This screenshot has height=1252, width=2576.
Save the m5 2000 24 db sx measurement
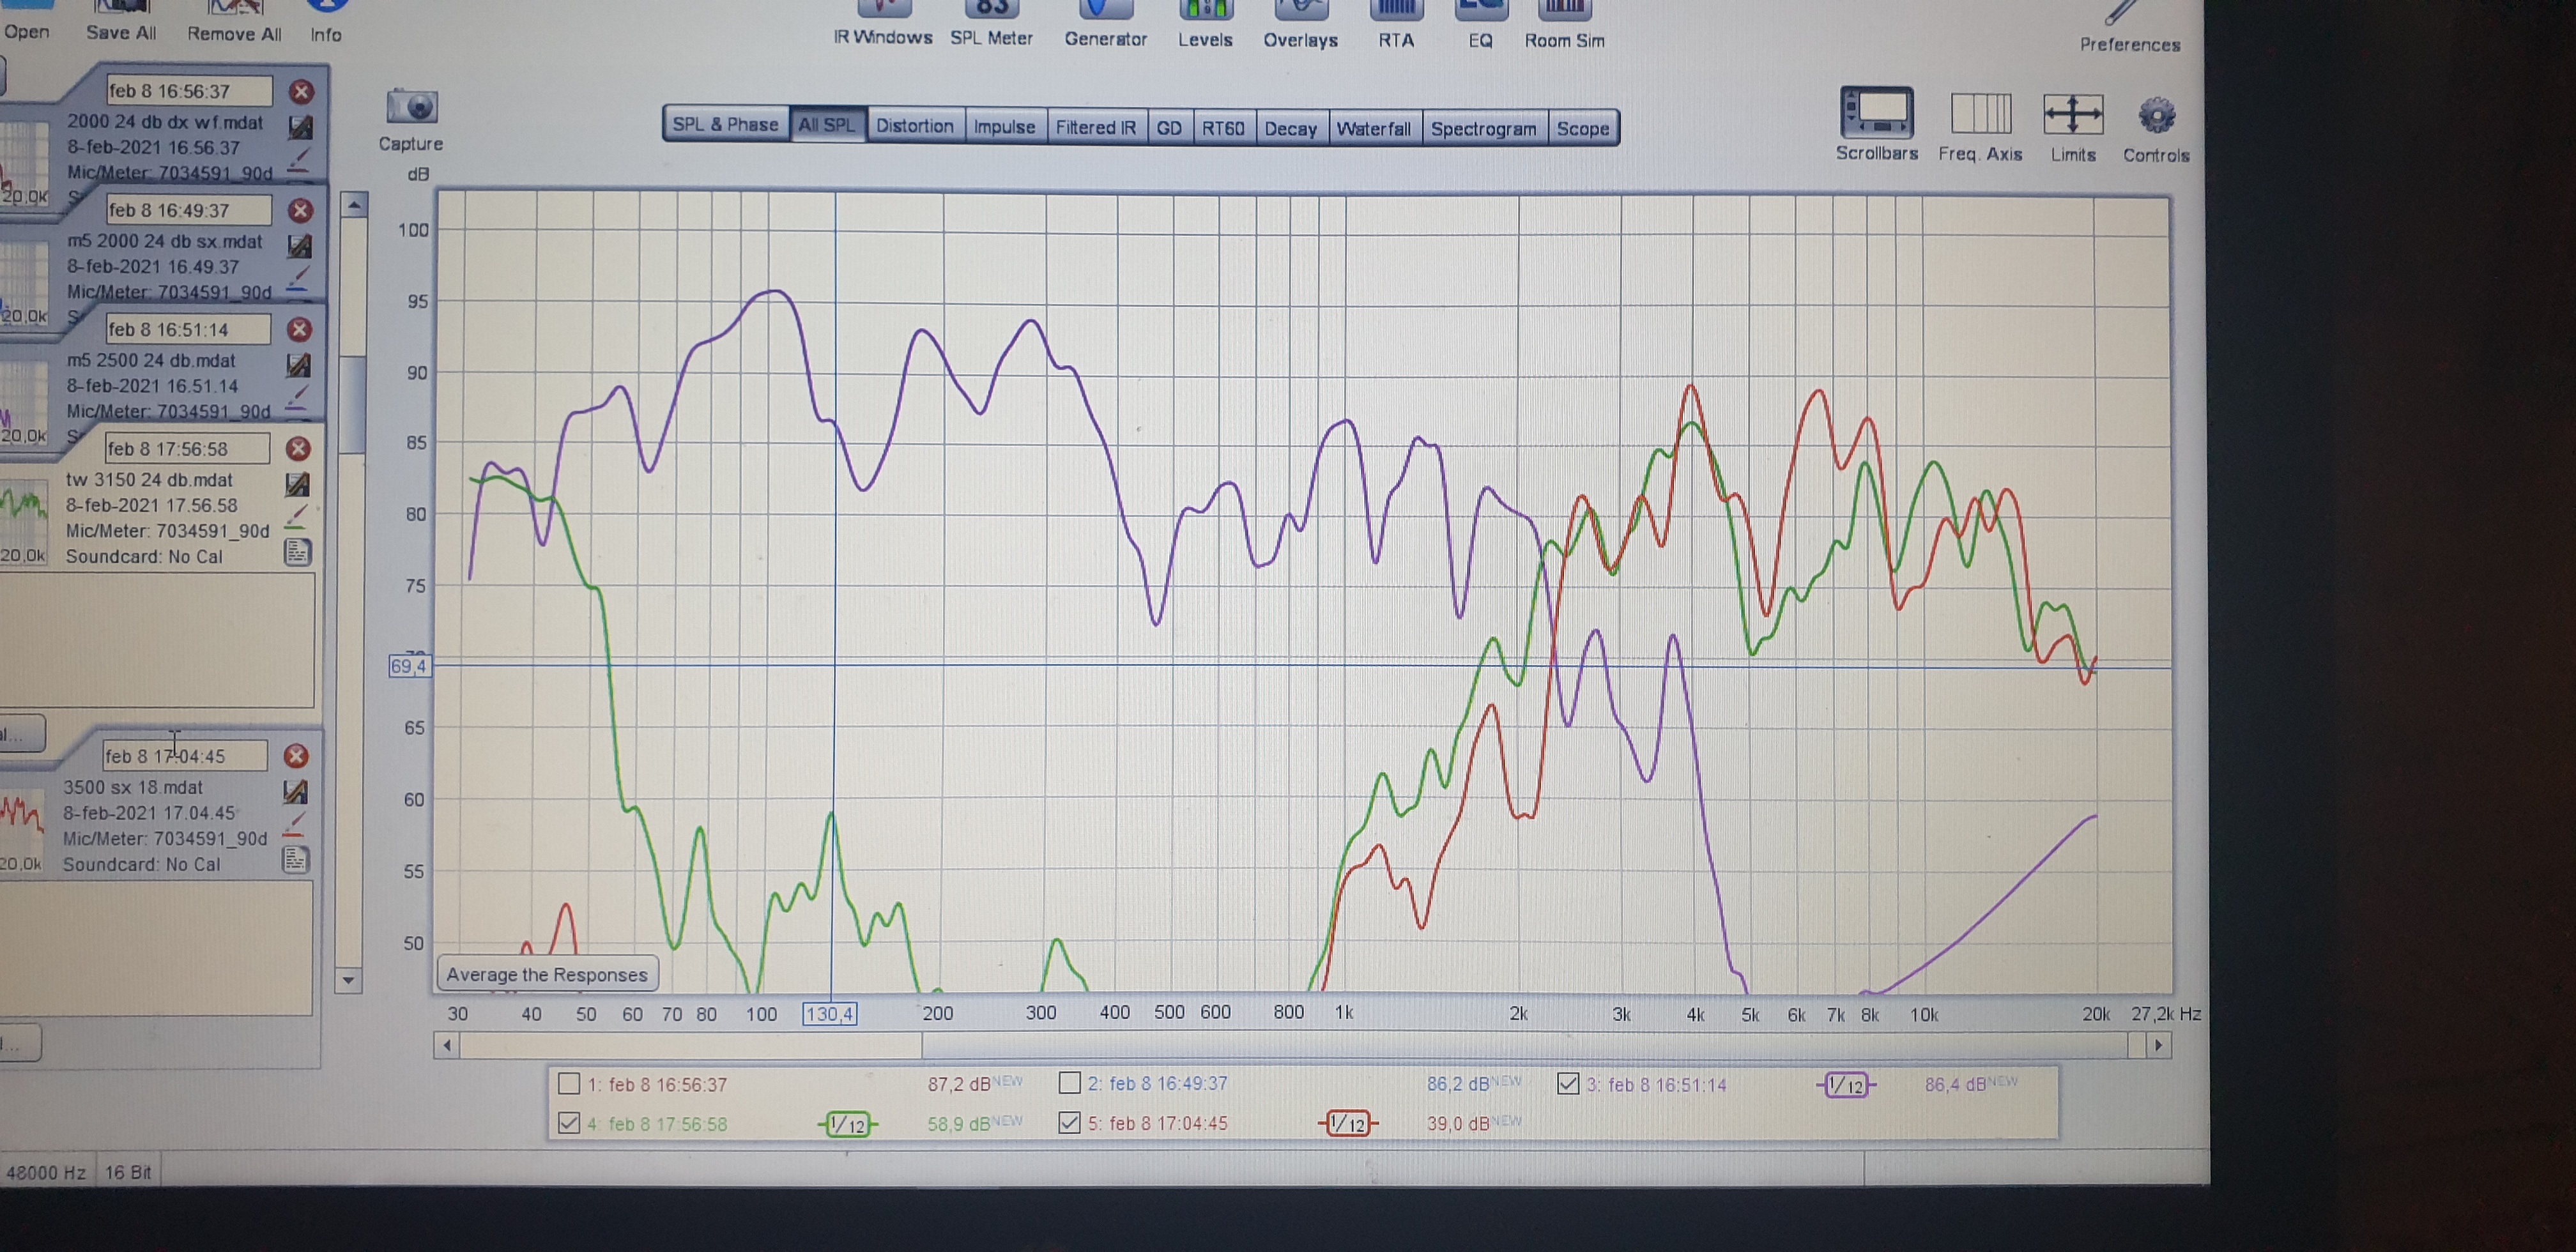click(x=299, y=246)
